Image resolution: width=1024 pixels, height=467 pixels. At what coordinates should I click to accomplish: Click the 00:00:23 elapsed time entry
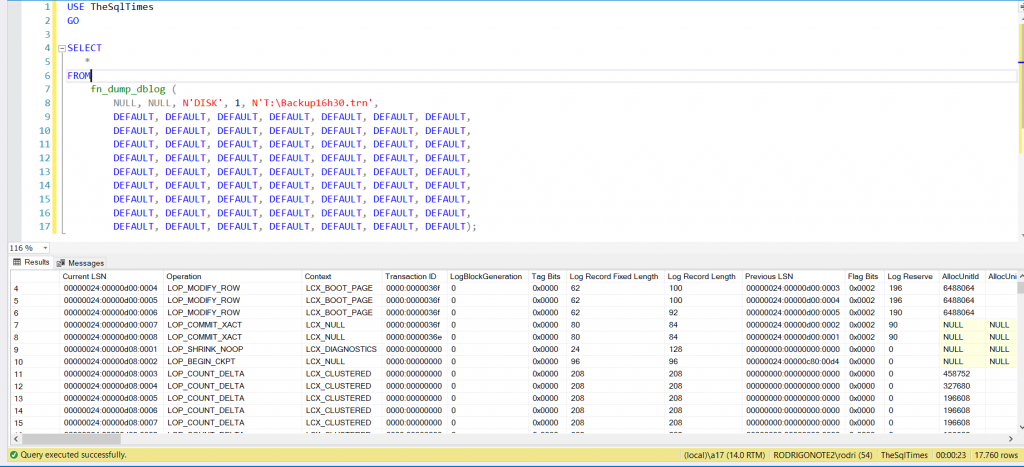[x=951, y=454]
